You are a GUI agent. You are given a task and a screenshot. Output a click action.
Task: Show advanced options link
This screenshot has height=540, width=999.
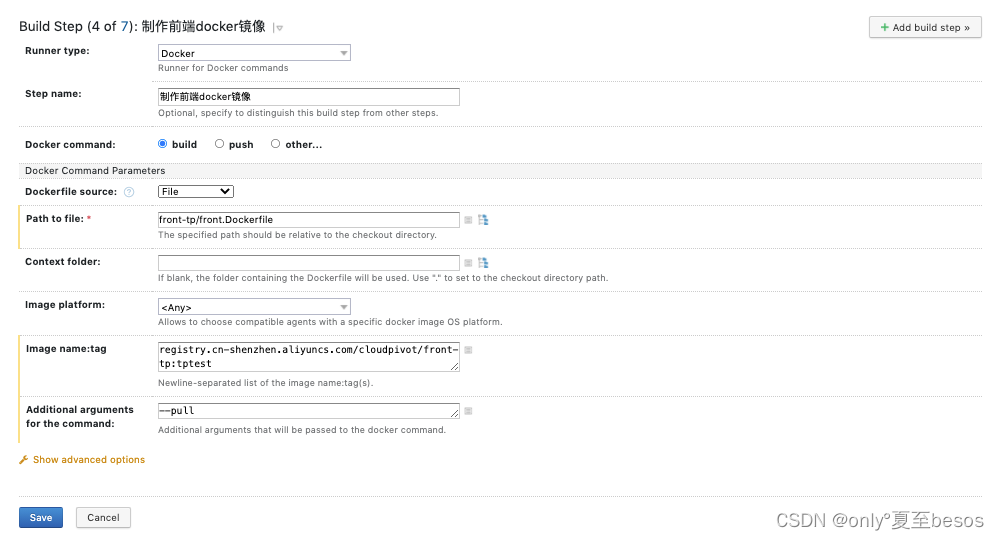[89, 460]
